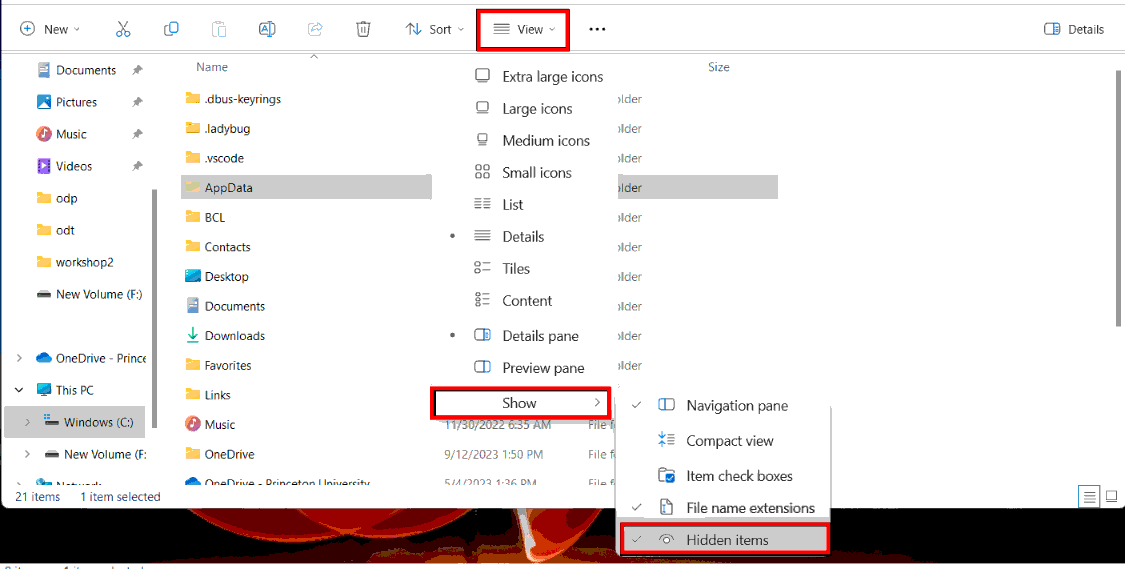The height and width of the screenshot is (569, 1125).
Task: Enable Item check boxes option
Action: (738, 476)
